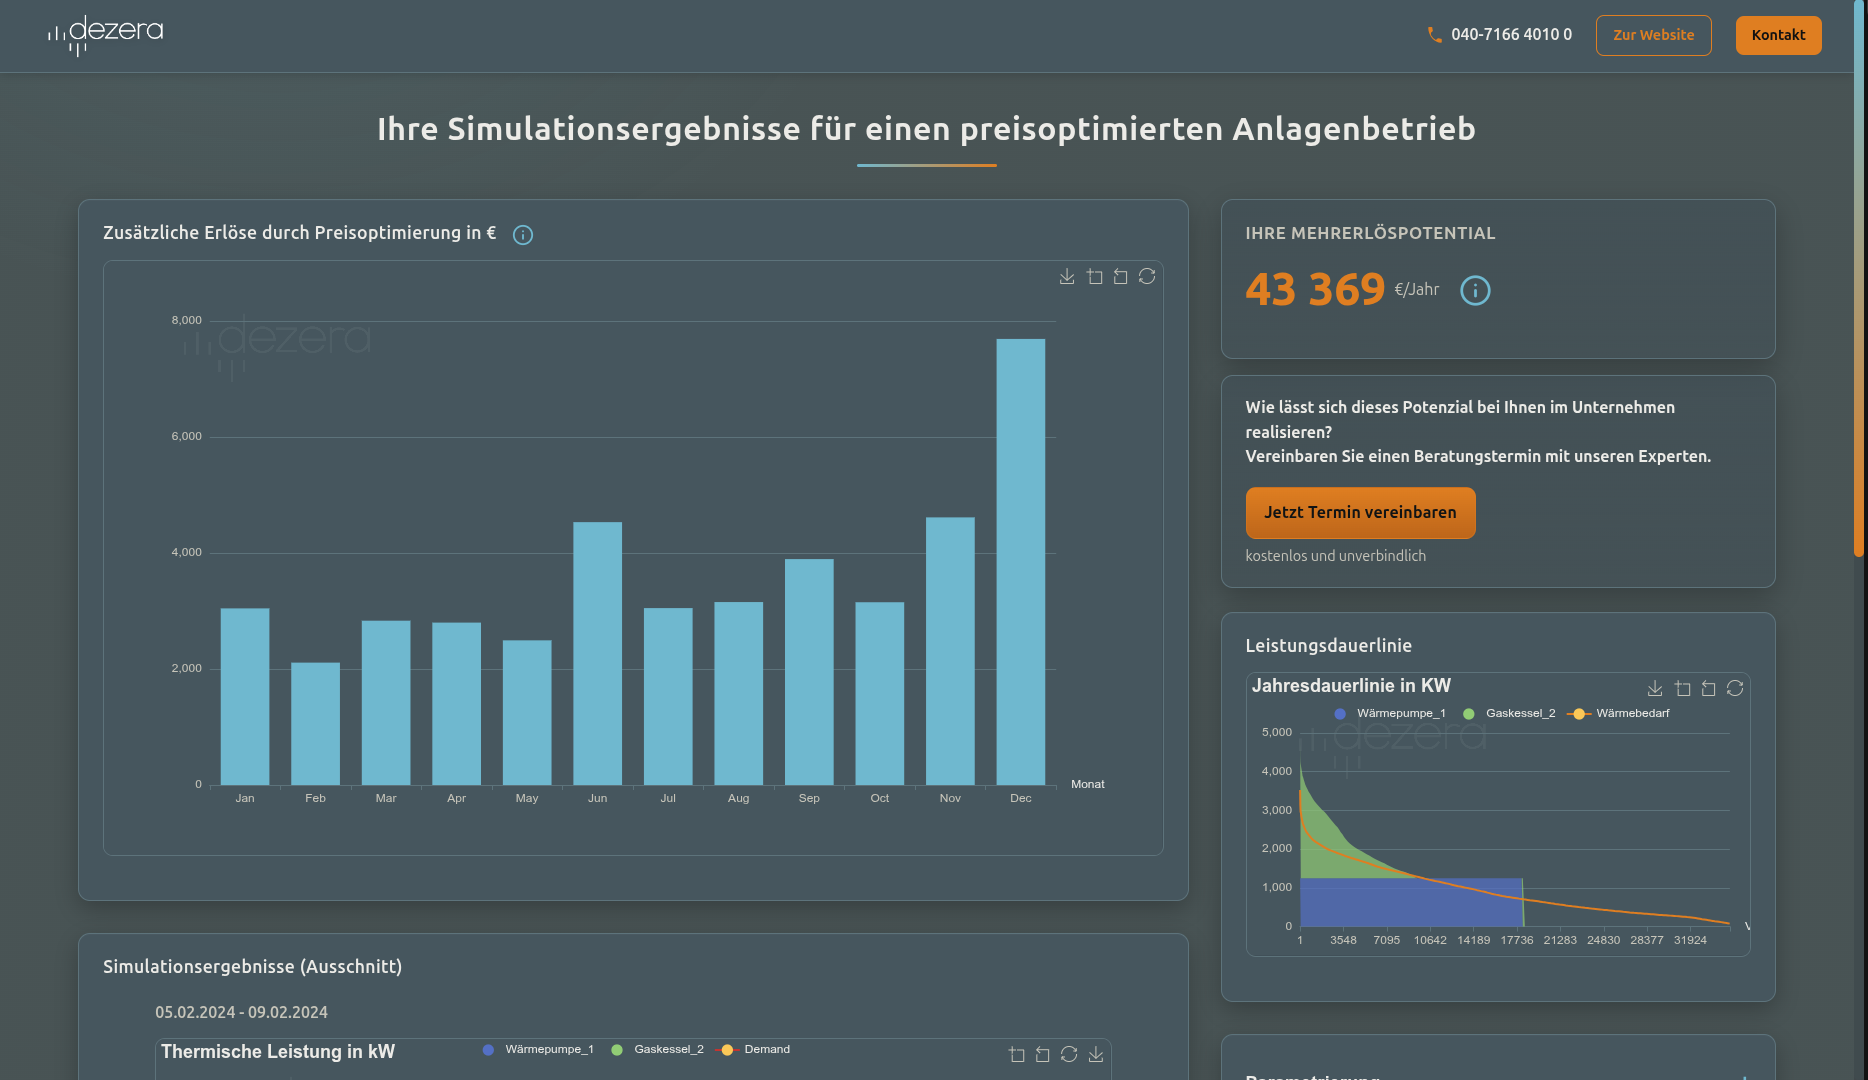Click Jetzt Termin vereinbaren button
1868x1080 pixels.
[x=1360, y=513]
